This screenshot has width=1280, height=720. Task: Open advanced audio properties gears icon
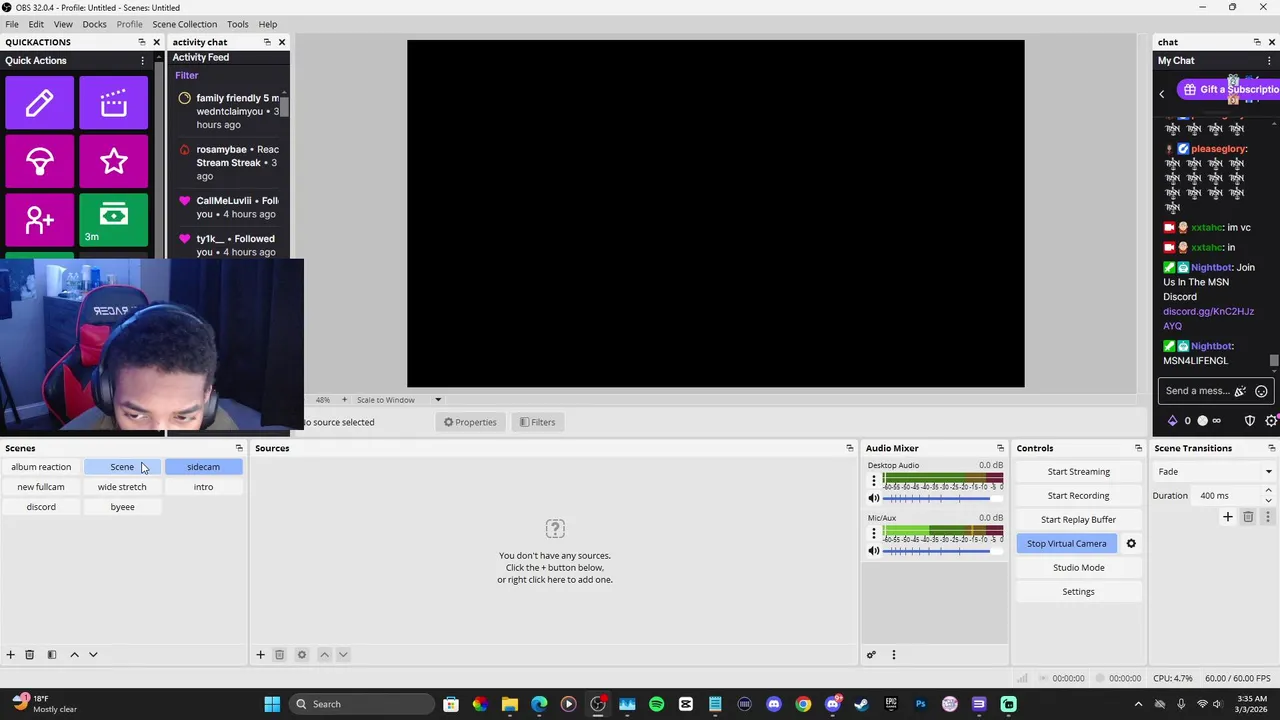(872, 655)
